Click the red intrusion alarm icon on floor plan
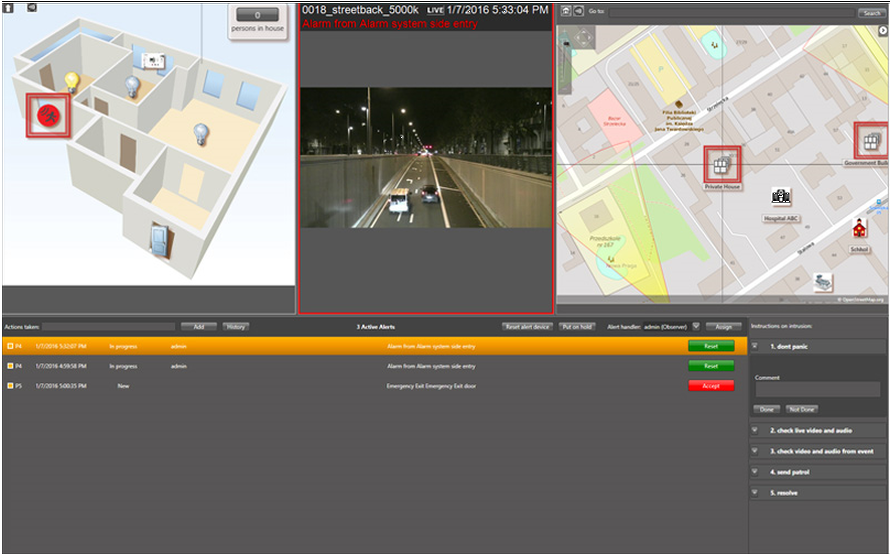This screenshot has width=890, height=555. [x=48, y=115]
